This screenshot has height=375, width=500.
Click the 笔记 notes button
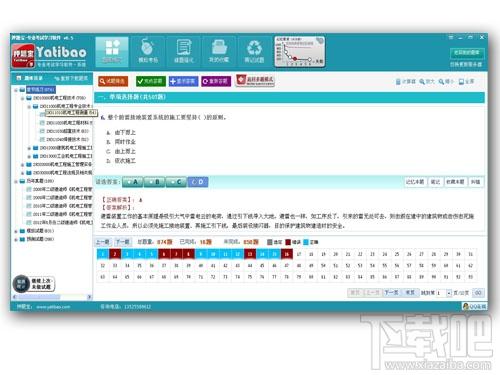click(435, 182)
